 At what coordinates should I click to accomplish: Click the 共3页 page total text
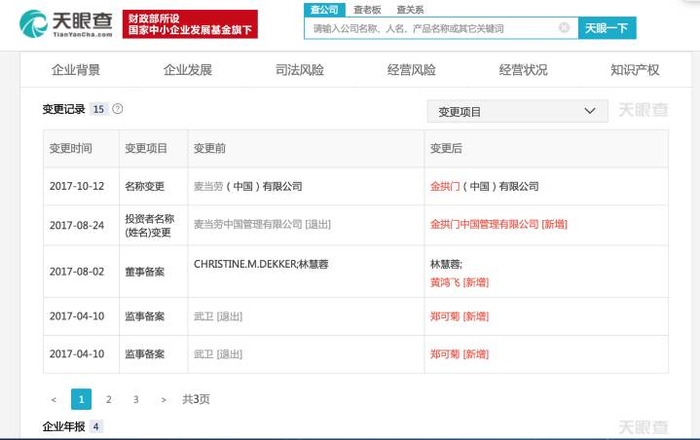pyautogui.click(x=196, y=399)
